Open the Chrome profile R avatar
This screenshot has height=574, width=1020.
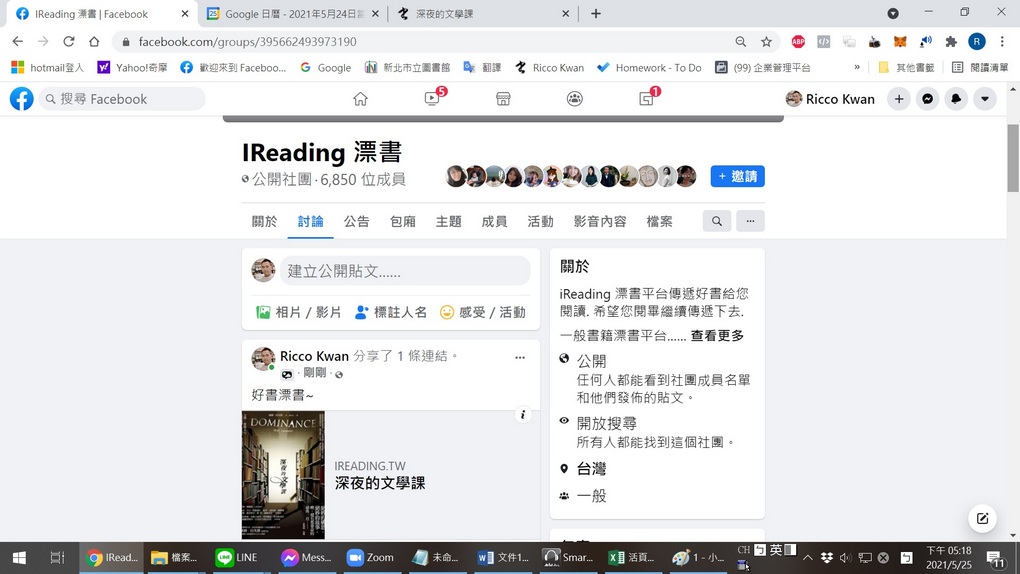(976, 42)
